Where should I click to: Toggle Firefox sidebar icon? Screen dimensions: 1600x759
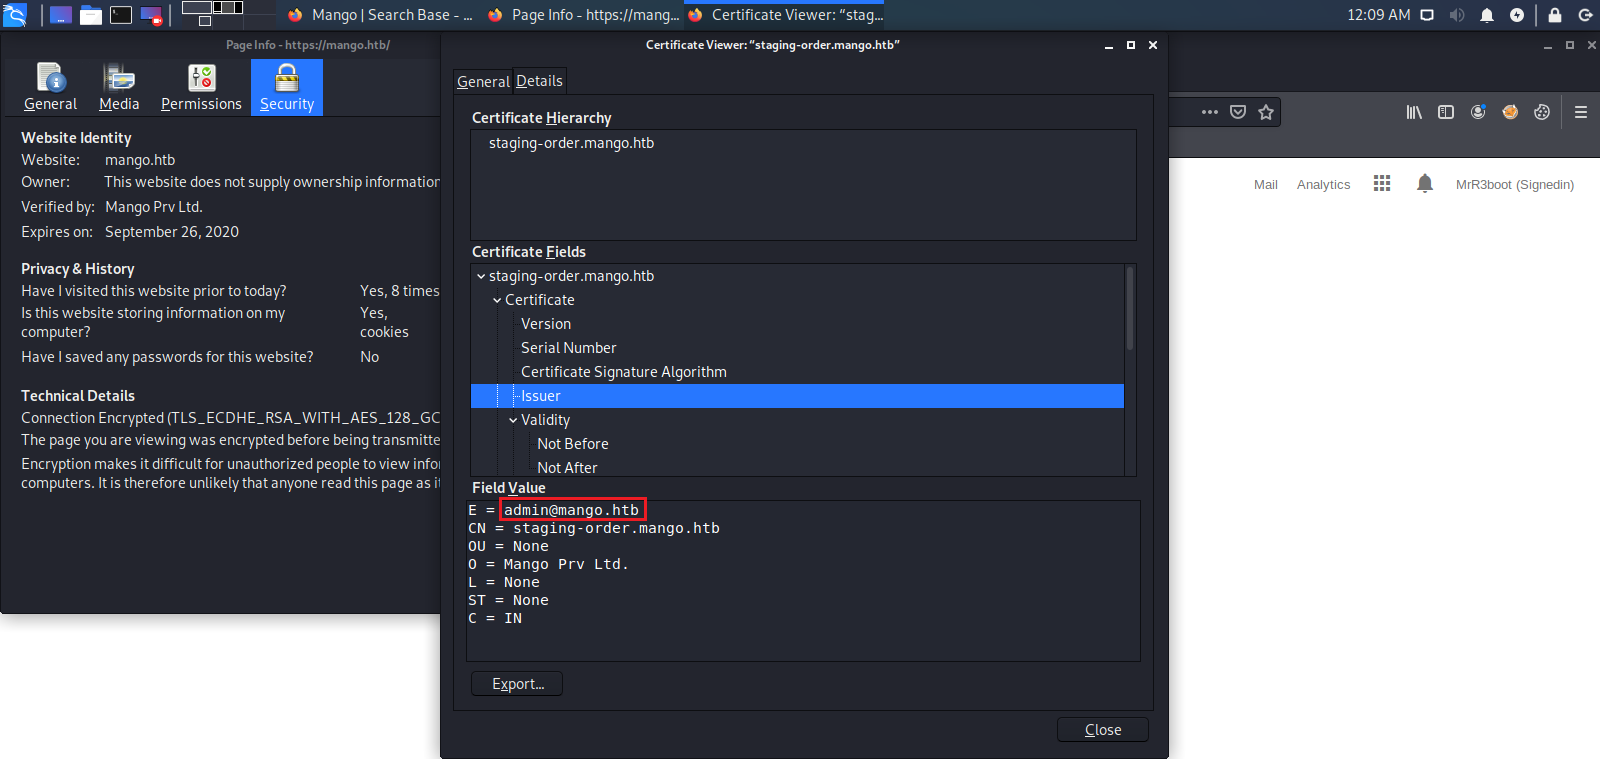point(1446,112)
